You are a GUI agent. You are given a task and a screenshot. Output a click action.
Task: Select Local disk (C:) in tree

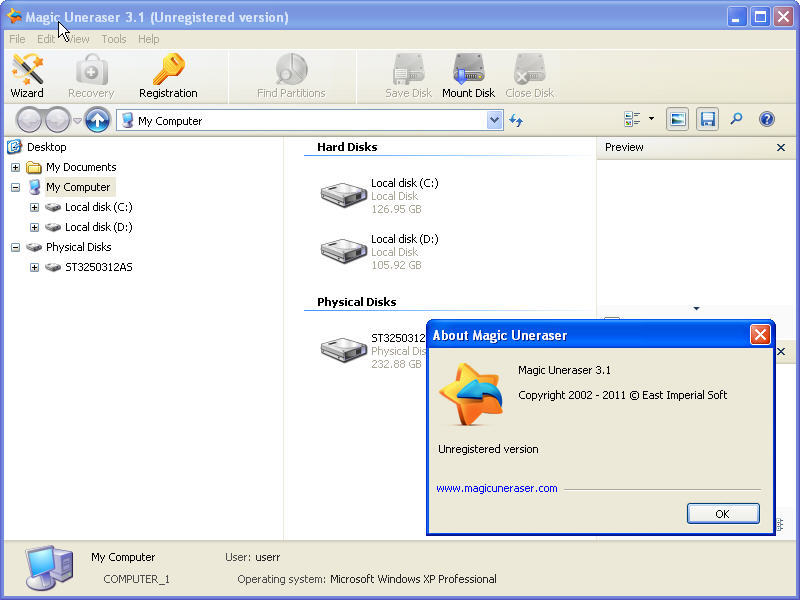click(98, 207)
